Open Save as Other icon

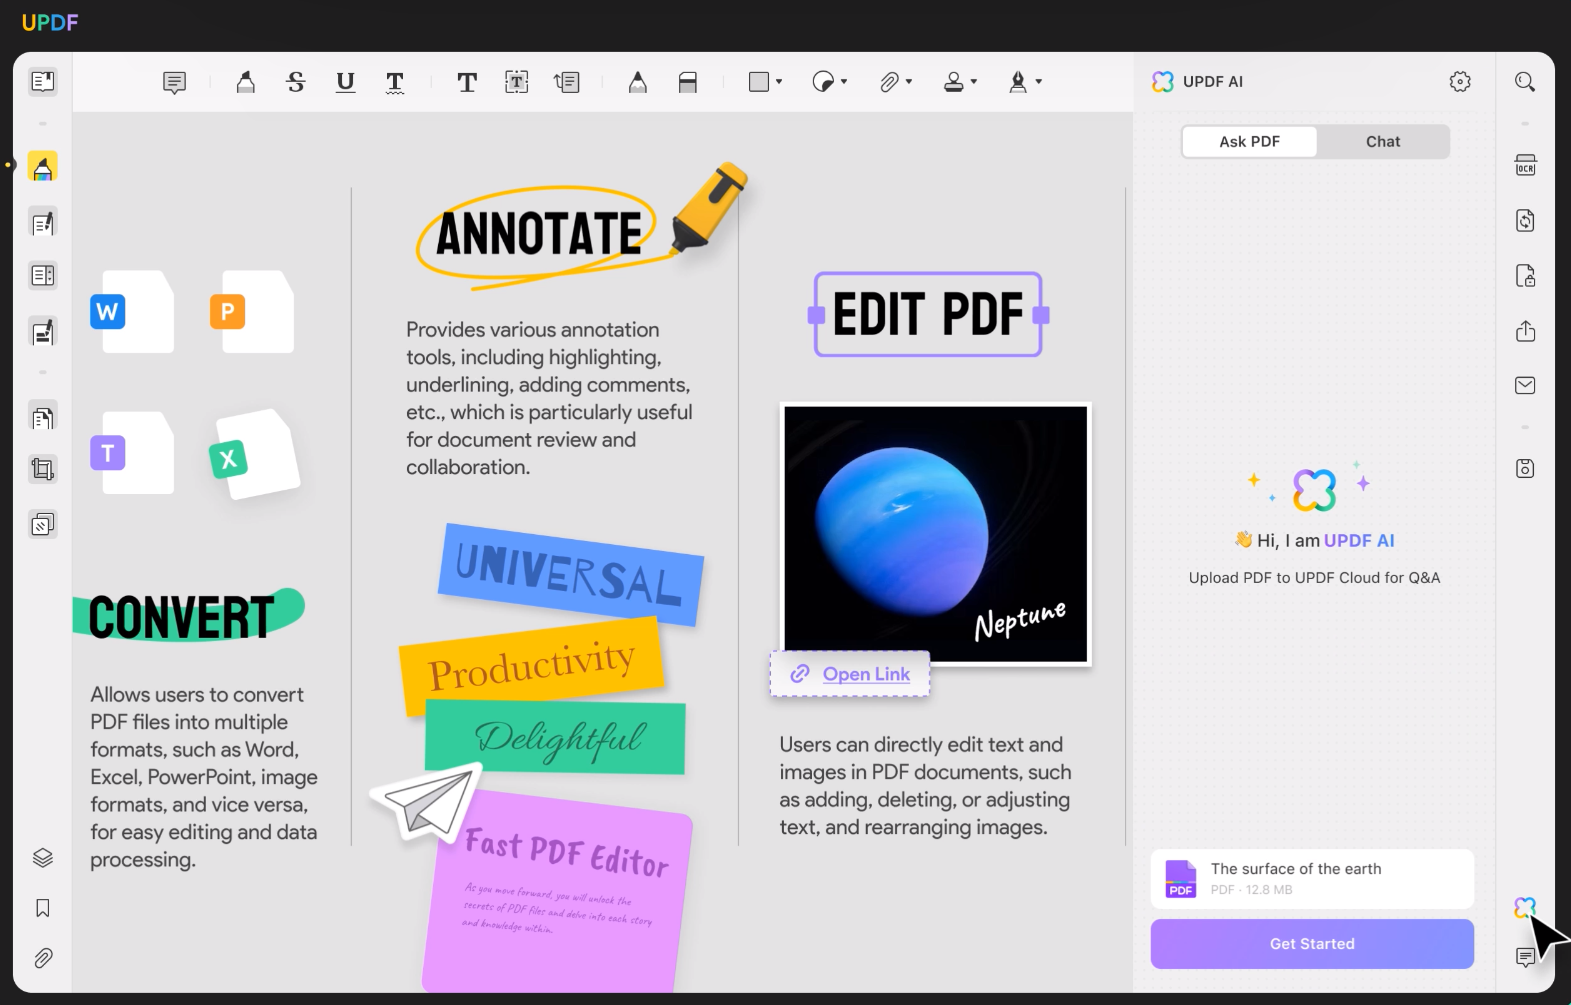pos(1525,468)
